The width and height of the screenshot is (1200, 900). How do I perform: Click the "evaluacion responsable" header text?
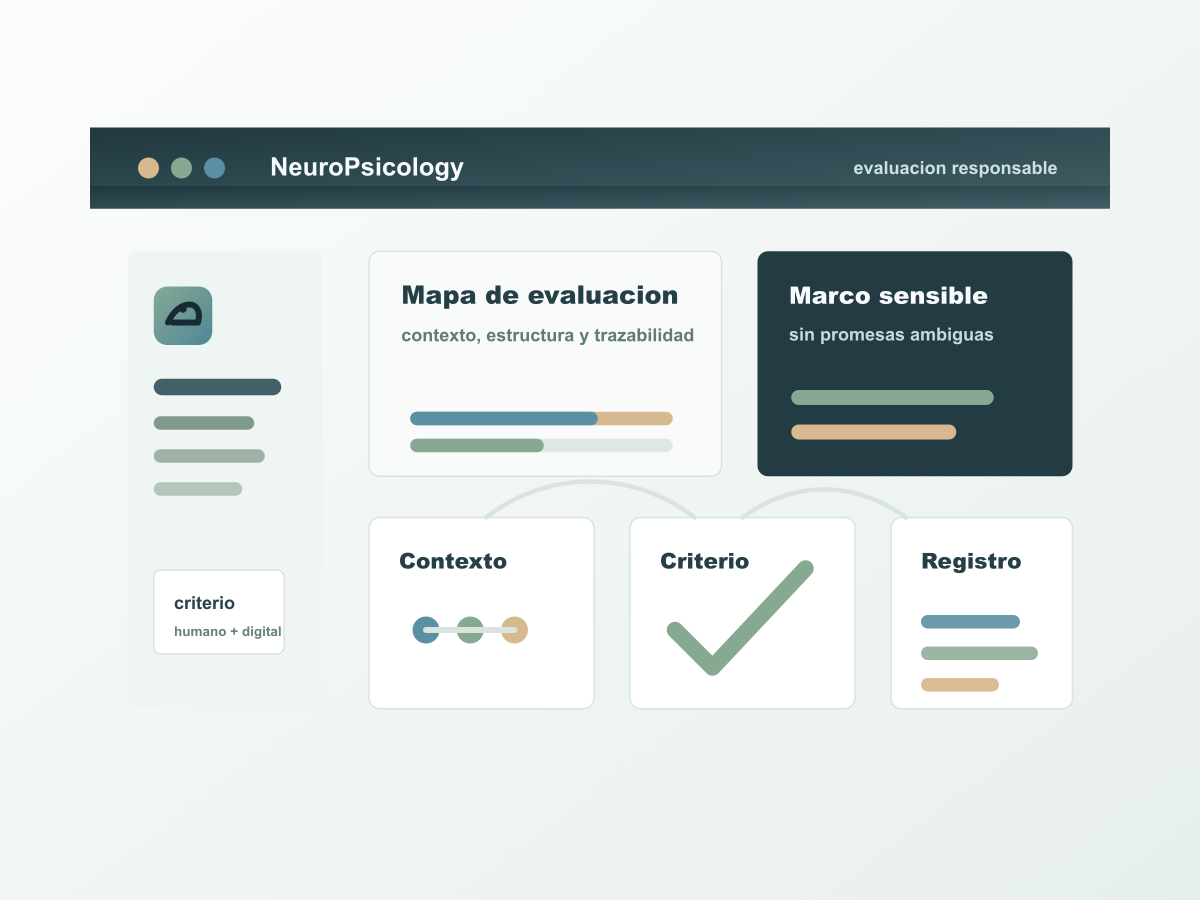(955, 168)
